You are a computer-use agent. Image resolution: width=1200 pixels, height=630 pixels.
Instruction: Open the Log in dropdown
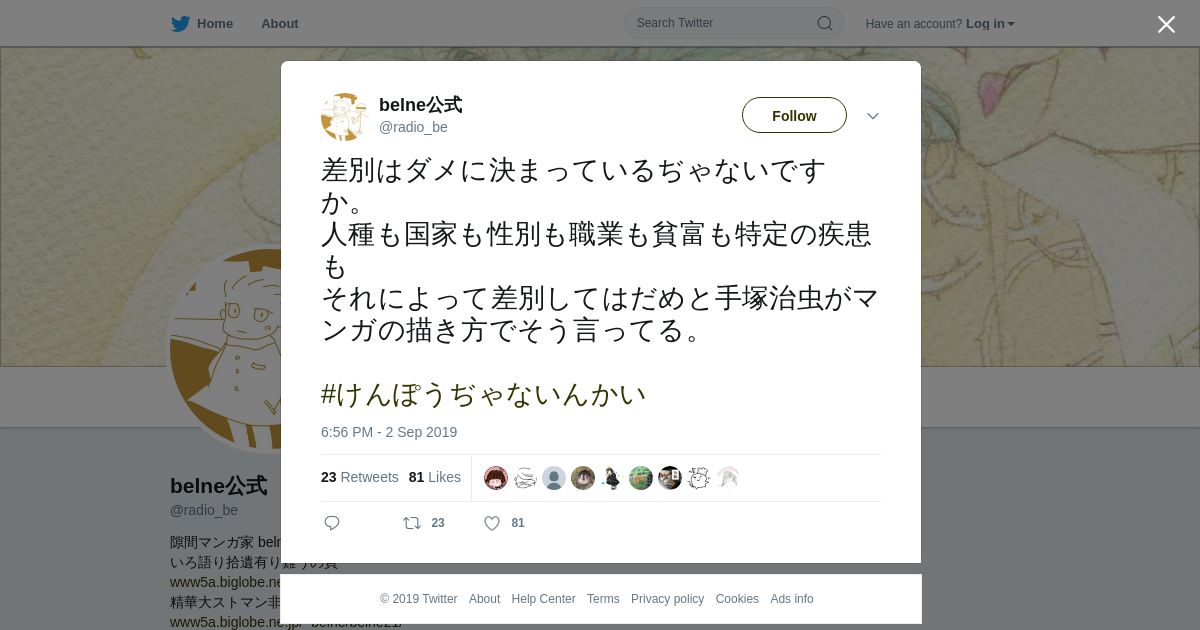[990, 23]
